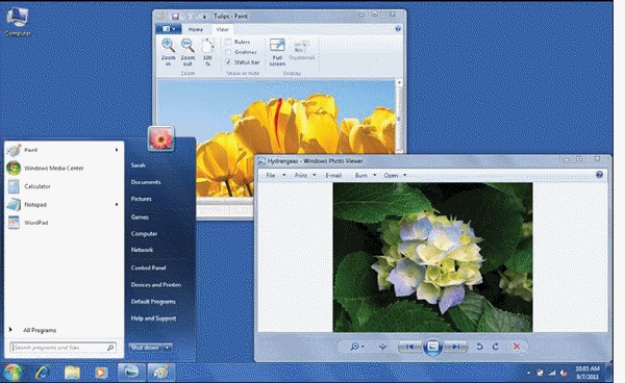
Task: Open Documents from the Start menu
Action: (x=146, y=182)
